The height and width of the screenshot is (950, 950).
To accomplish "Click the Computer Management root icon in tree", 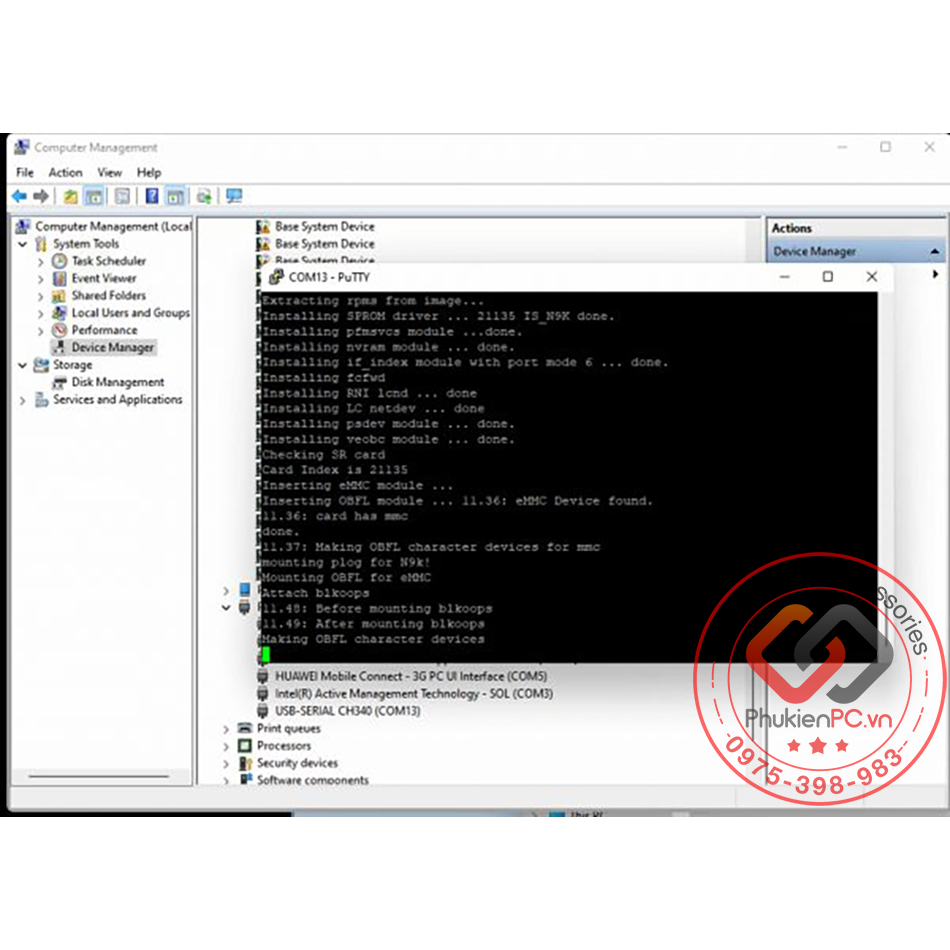I will 23,227.
